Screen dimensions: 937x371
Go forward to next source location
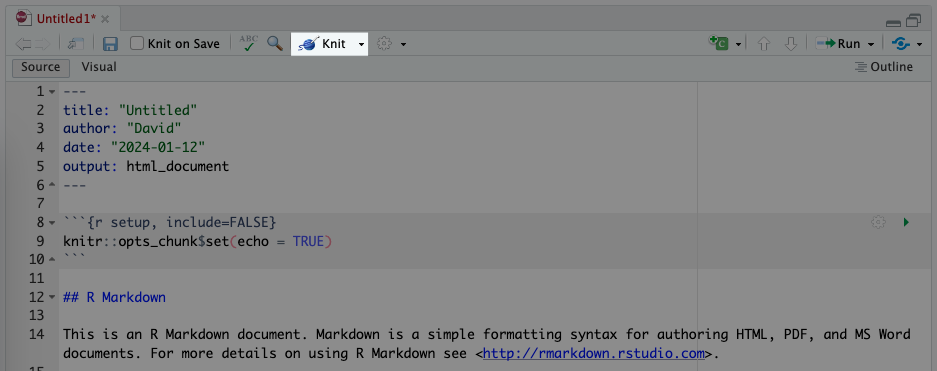pyautogui.click(x=42, y=44)
